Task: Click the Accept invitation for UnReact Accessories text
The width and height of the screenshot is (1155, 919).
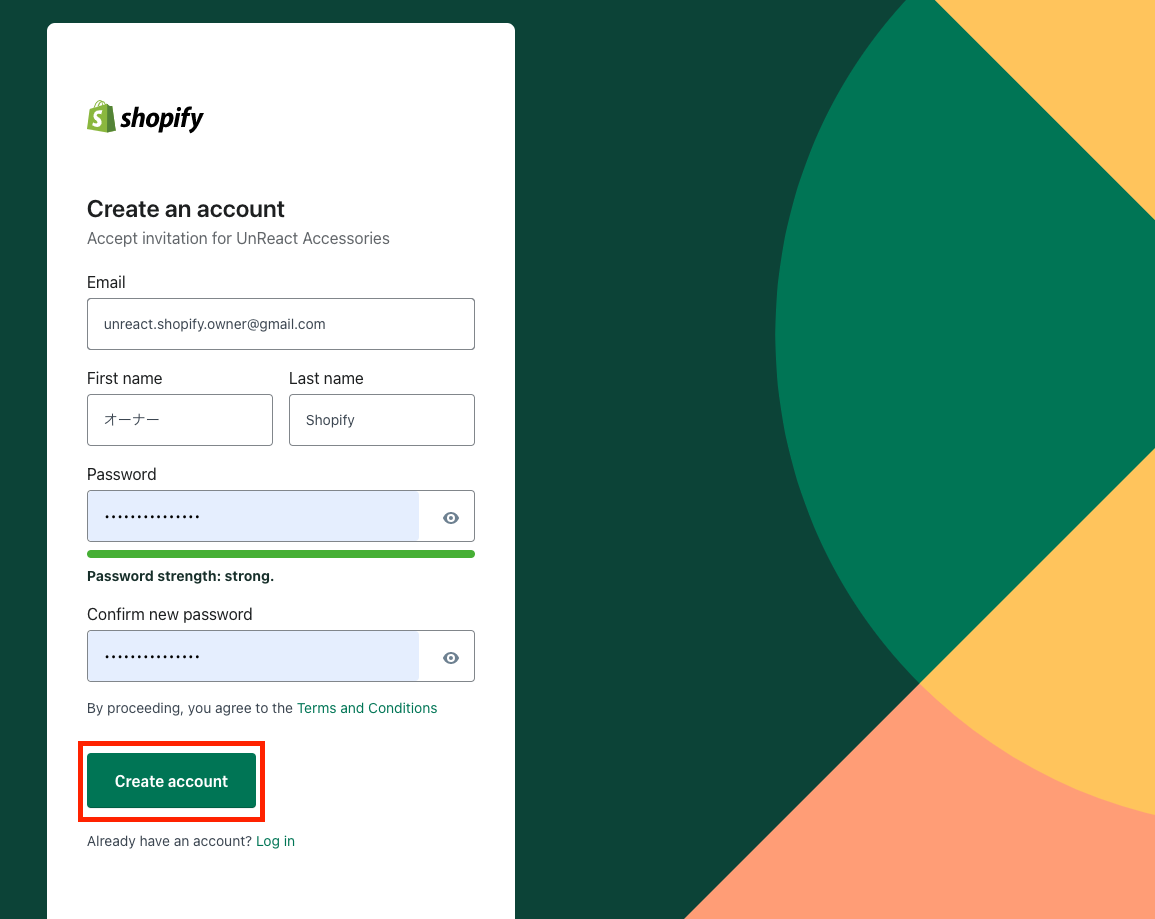Action: point(238,239)
